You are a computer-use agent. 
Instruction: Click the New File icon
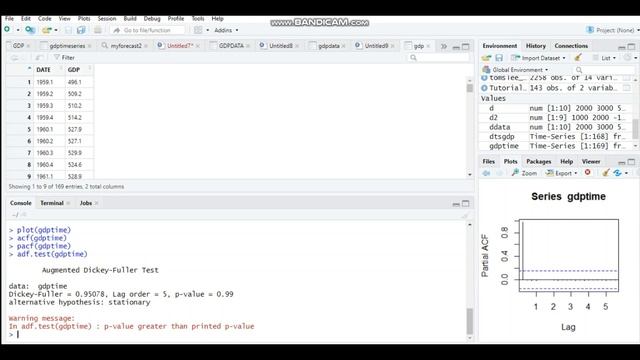point(7,30)
